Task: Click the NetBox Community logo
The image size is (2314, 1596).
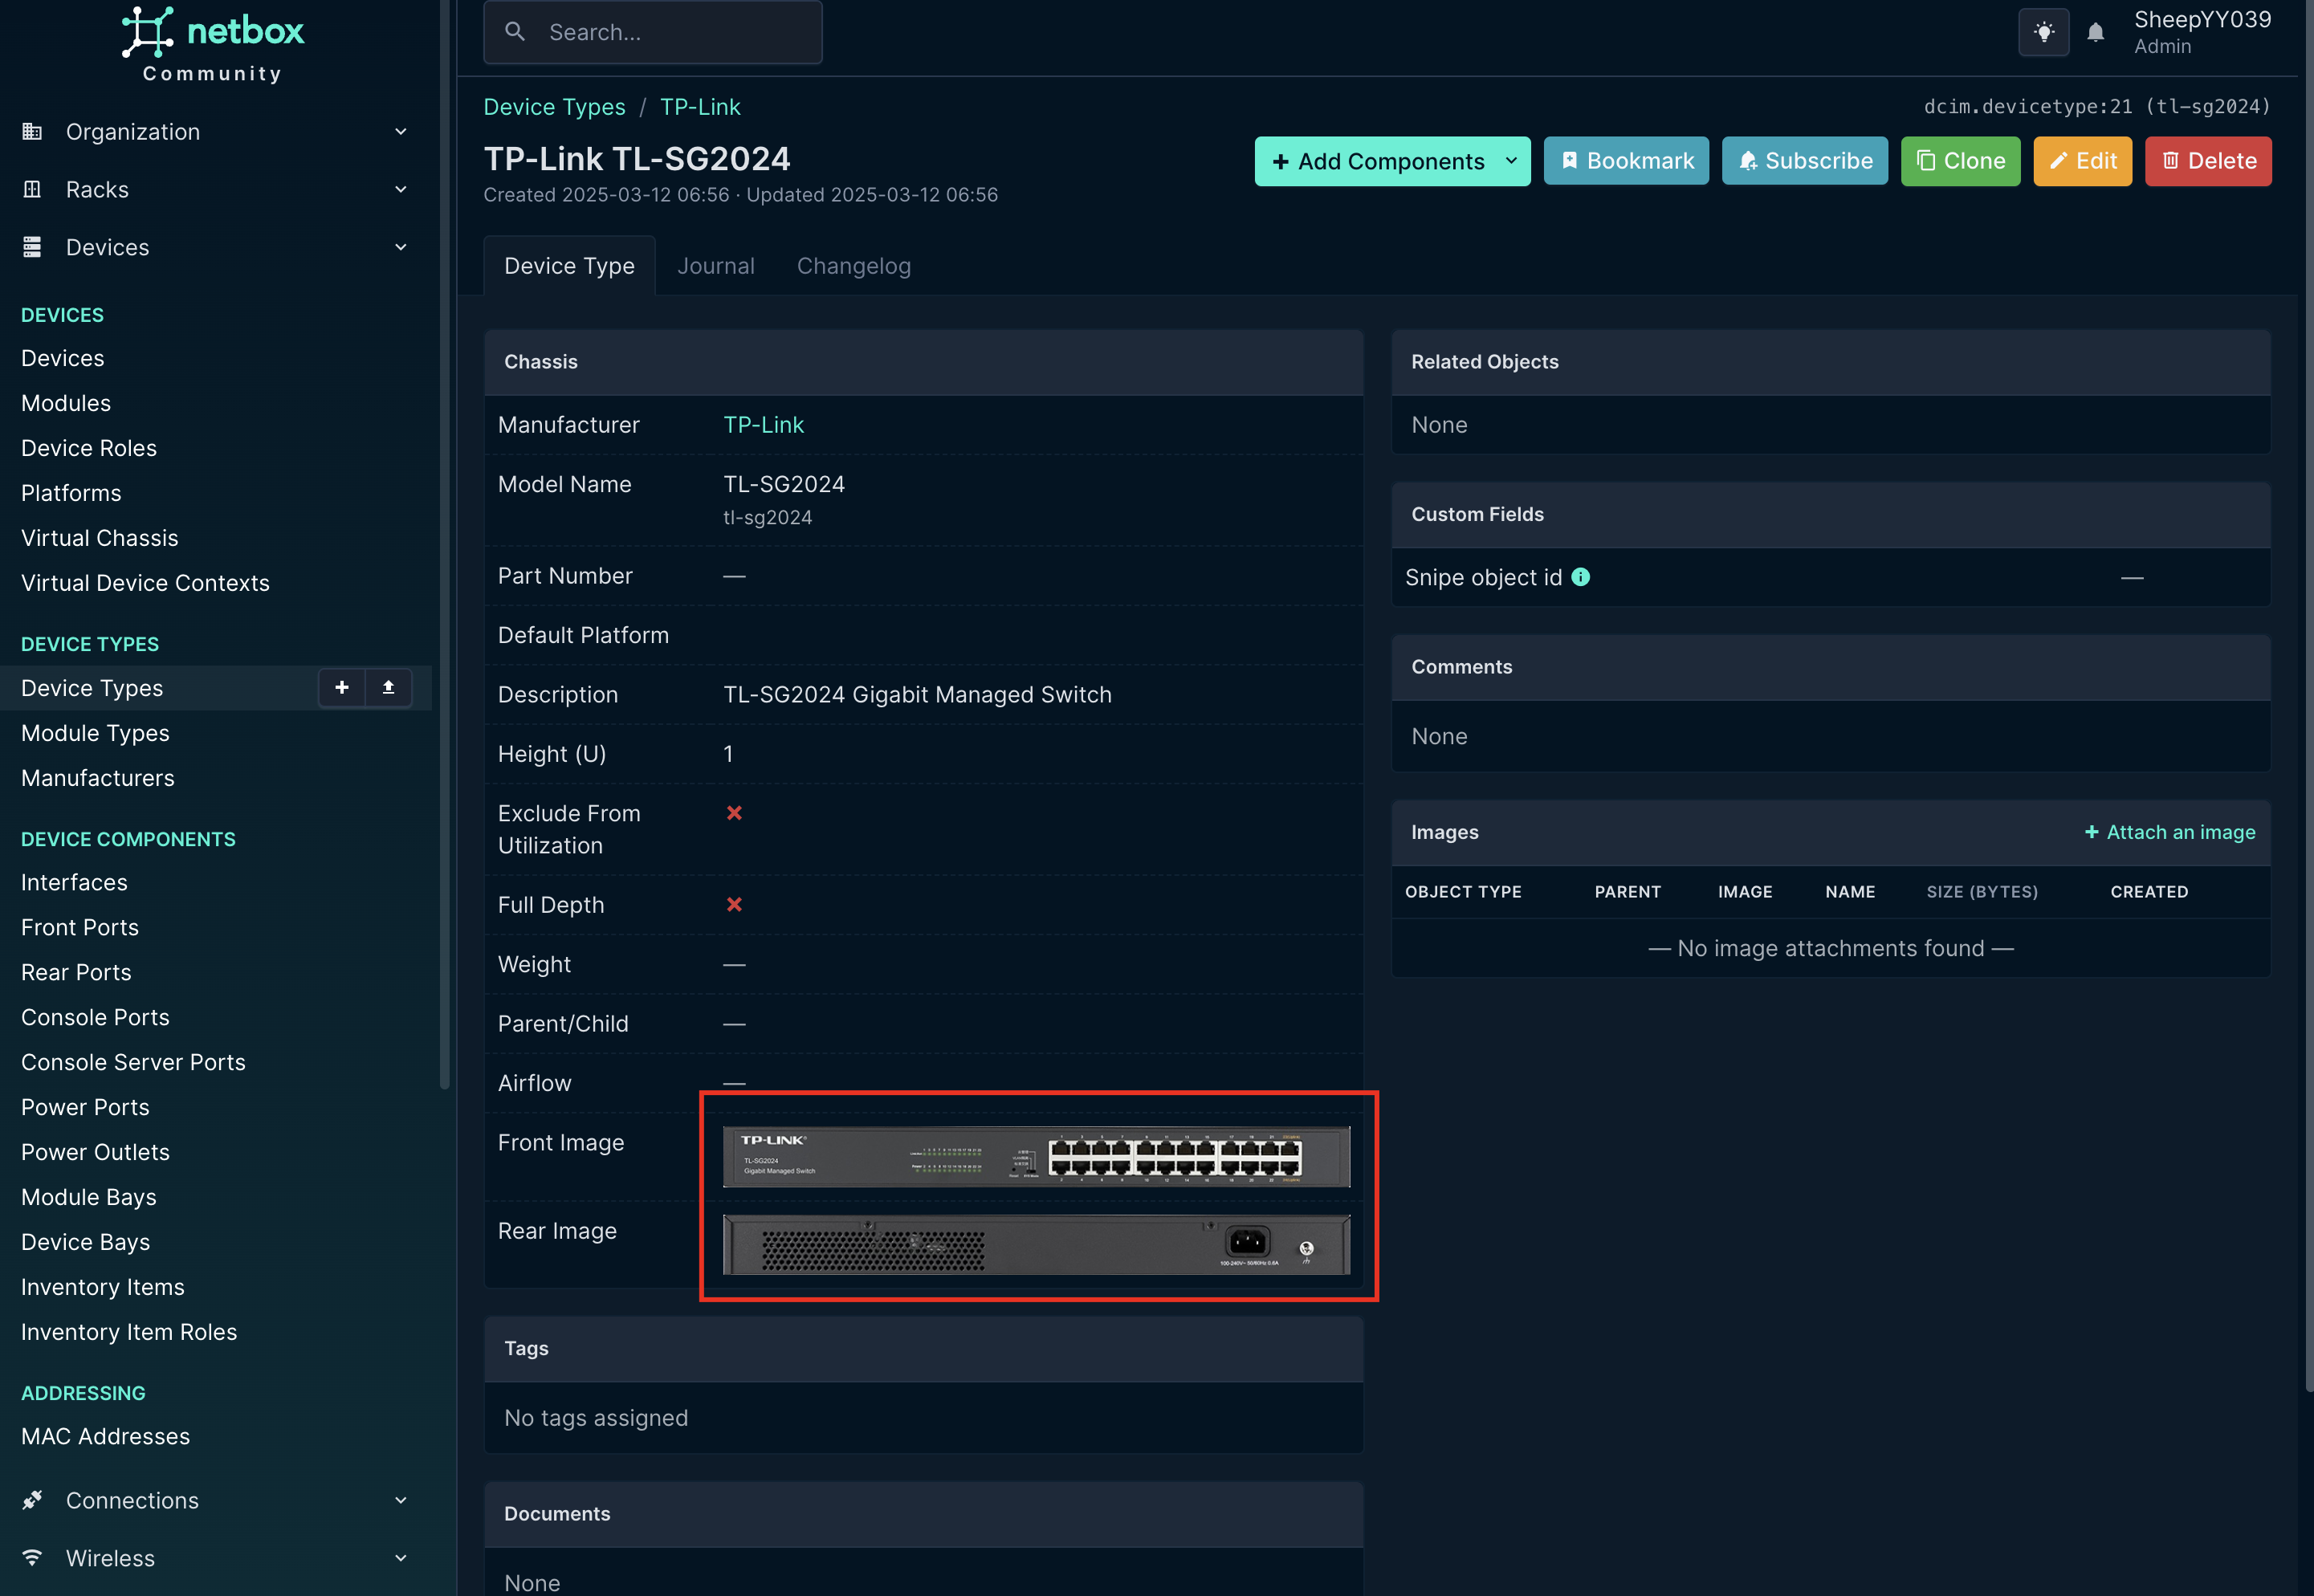Action: [212, 45]
